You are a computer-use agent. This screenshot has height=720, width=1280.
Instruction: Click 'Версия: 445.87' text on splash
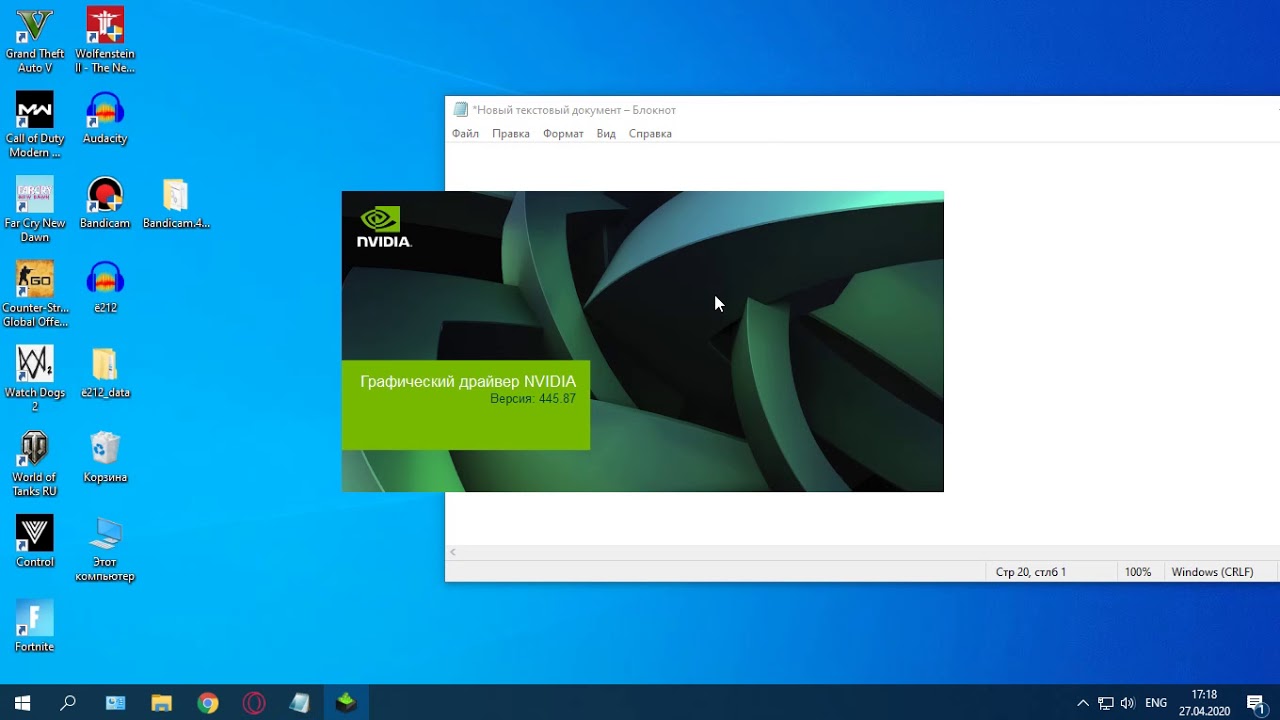533,399
